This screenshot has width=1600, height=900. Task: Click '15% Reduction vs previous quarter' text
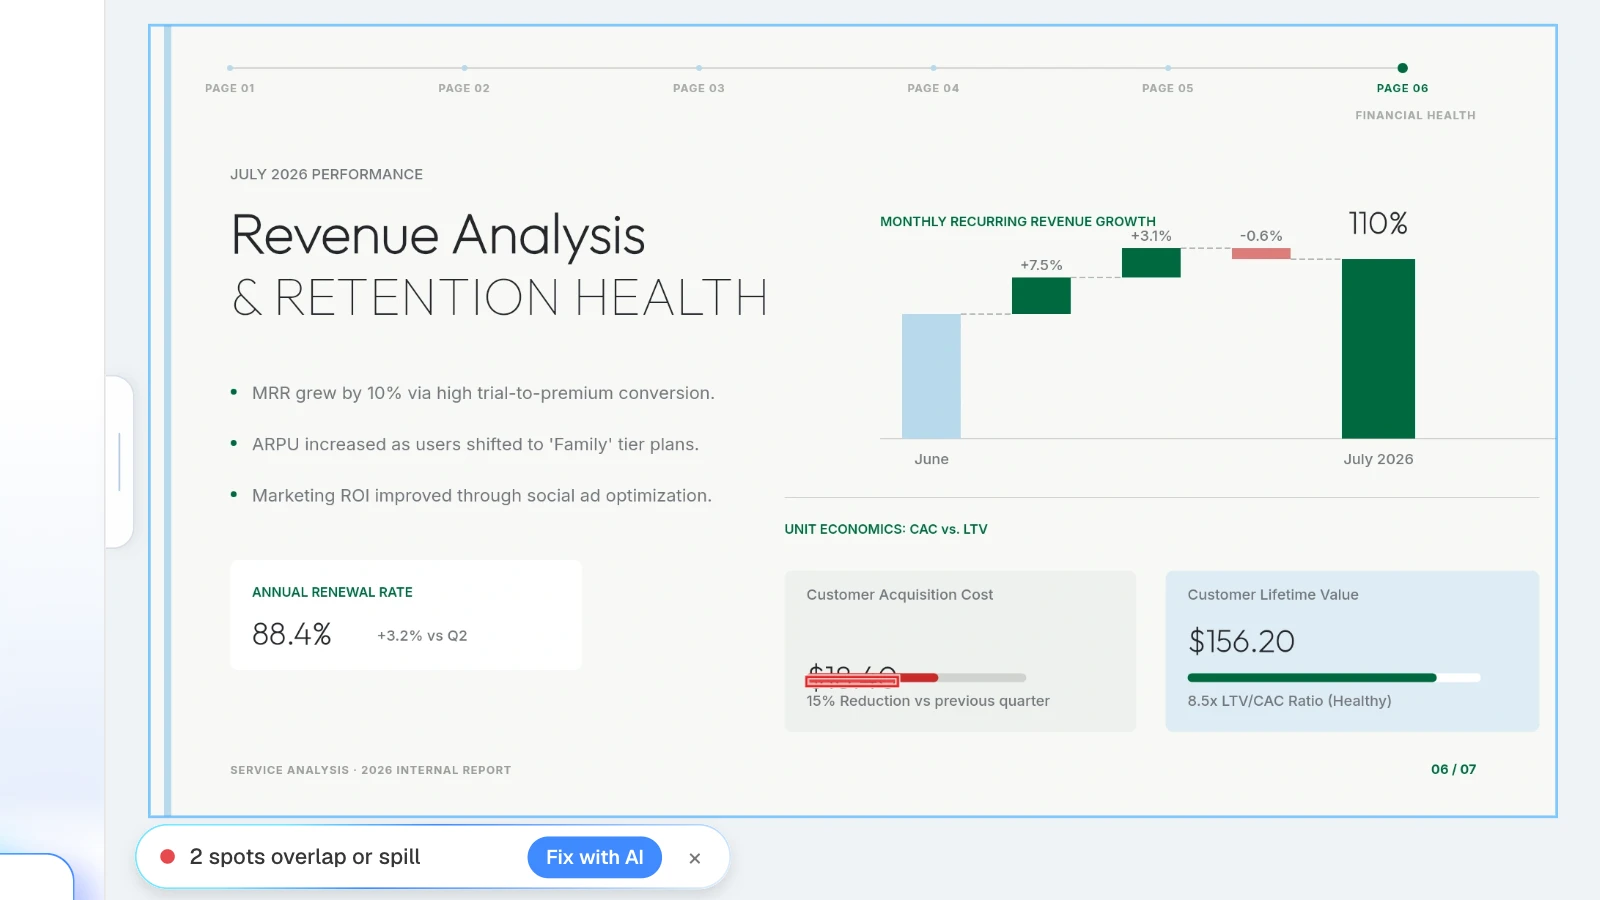point(928,701)
